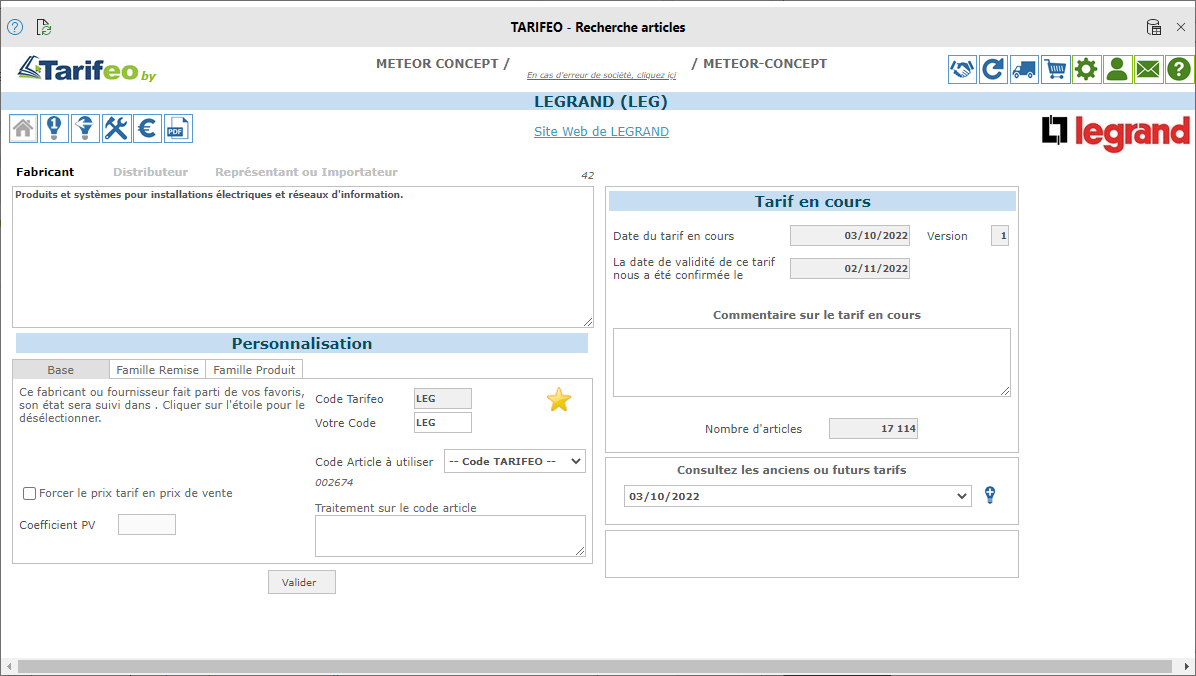Expand the anciens ou futurs tarifs date dropdown
This screenshot has height=676, width=1196.
coord(798,496)
